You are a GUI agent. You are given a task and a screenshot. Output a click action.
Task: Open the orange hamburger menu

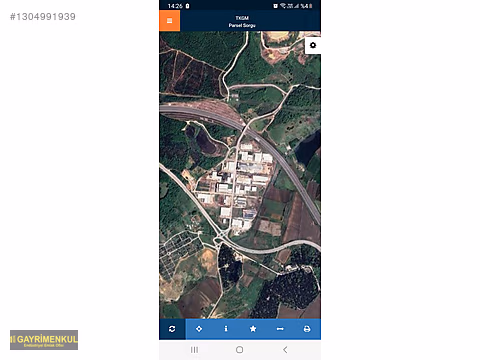(x=169, y=21)
